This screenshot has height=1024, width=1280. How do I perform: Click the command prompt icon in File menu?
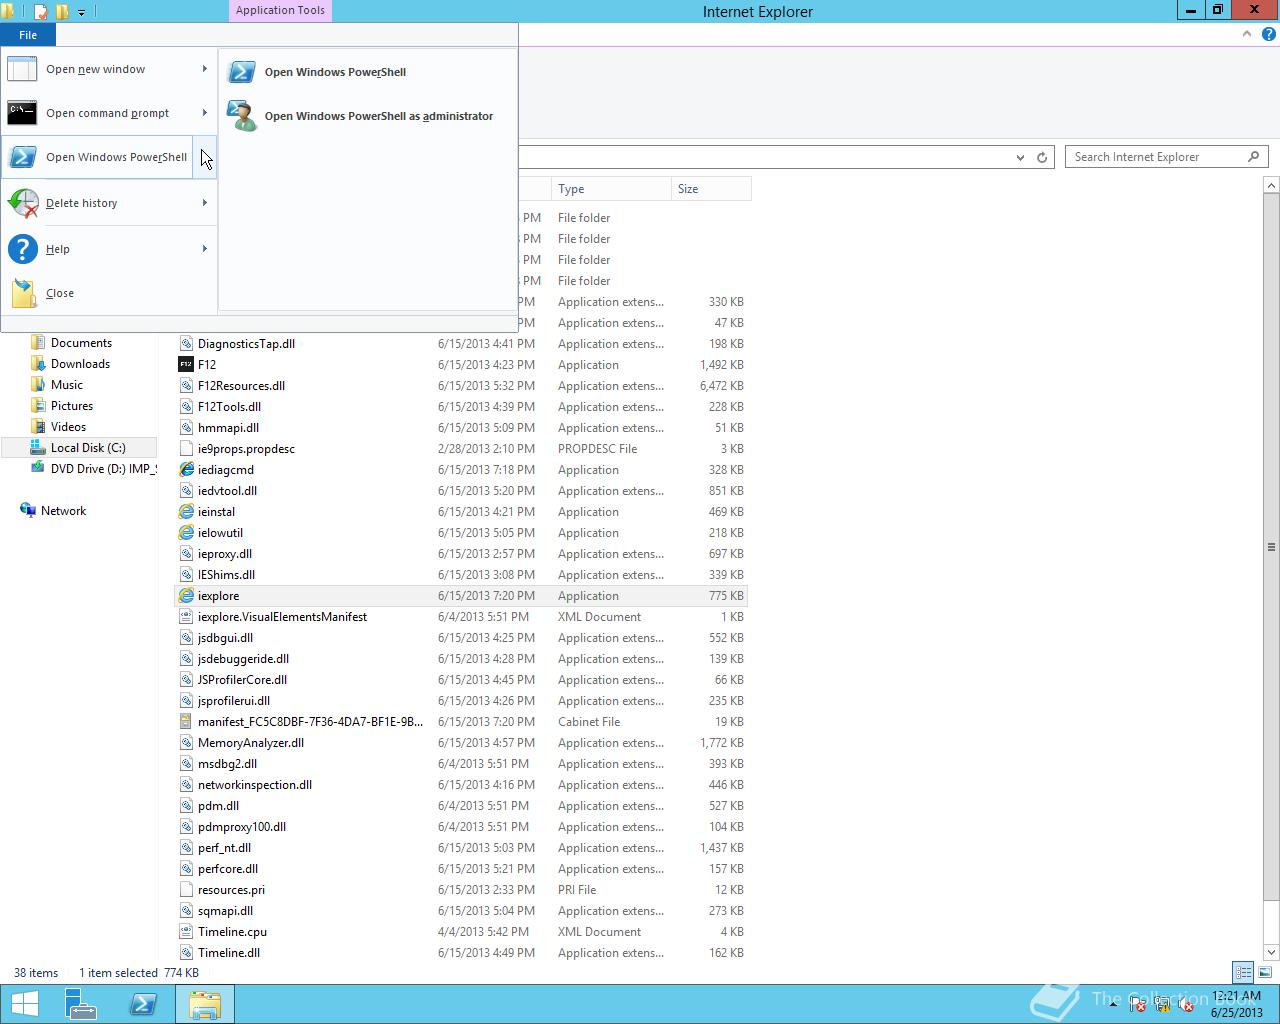tap(22, 112)
